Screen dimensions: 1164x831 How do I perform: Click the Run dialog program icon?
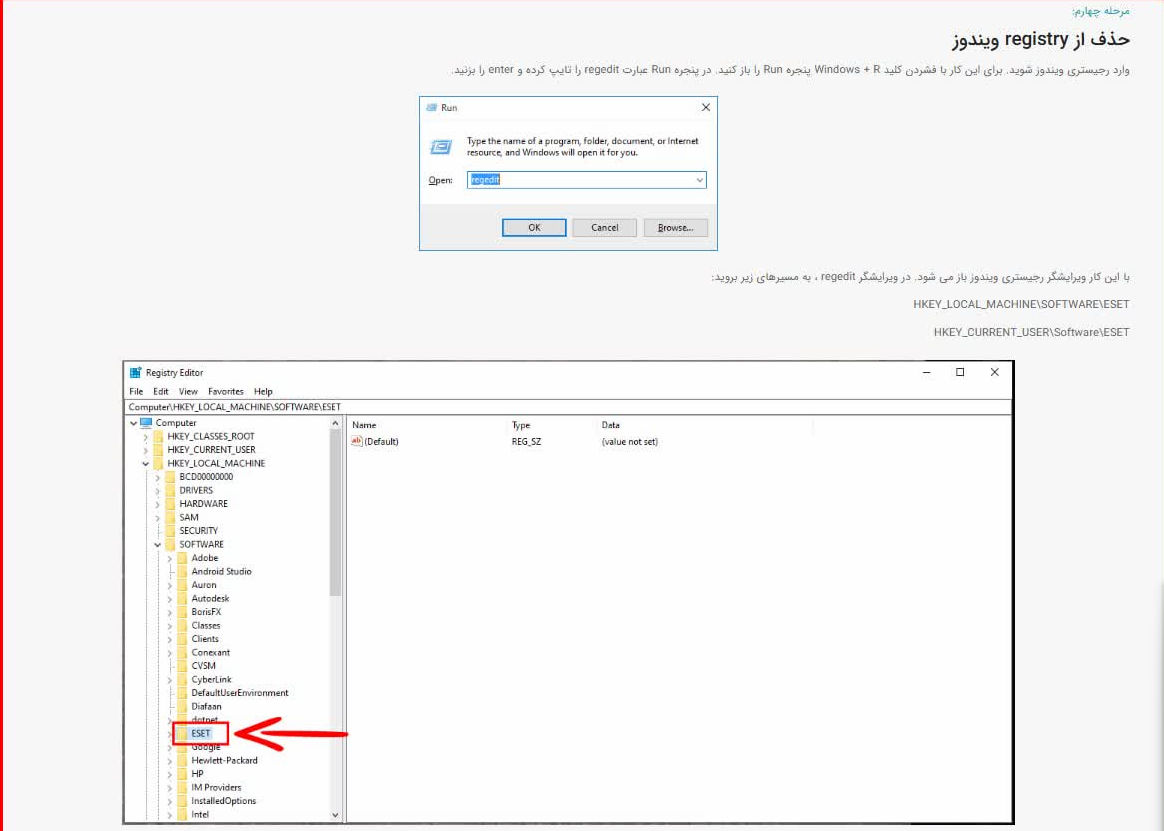click(x=441, y=146)
